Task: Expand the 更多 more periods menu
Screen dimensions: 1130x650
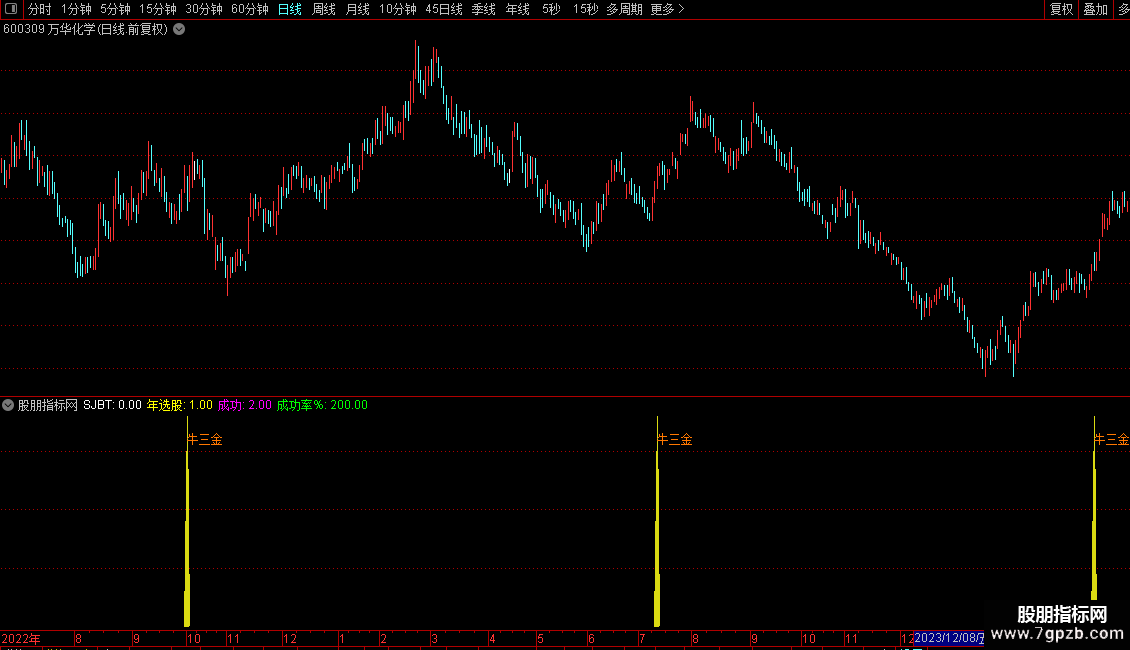Action: 667,9
